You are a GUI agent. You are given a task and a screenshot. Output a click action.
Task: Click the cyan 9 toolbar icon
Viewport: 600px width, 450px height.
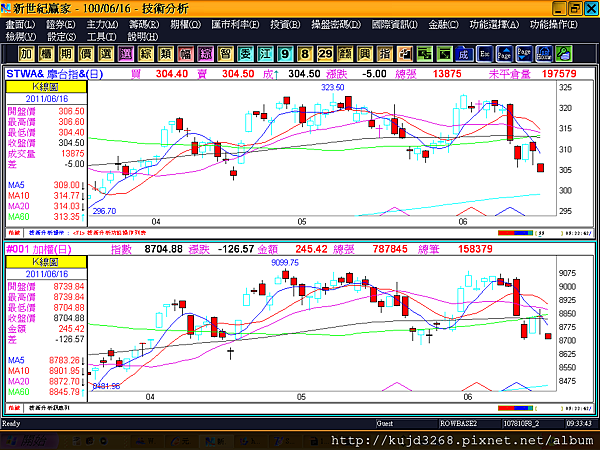(285, 54)
